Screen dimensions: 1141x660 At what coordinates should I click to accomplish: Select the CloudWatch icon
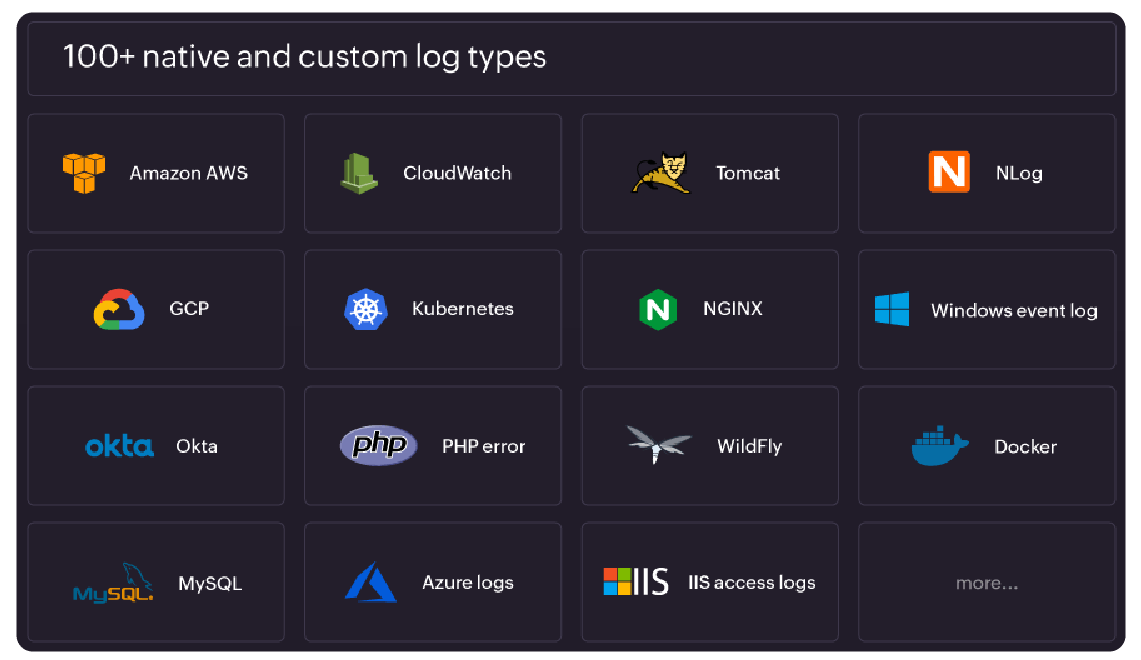tap(360, 172)
